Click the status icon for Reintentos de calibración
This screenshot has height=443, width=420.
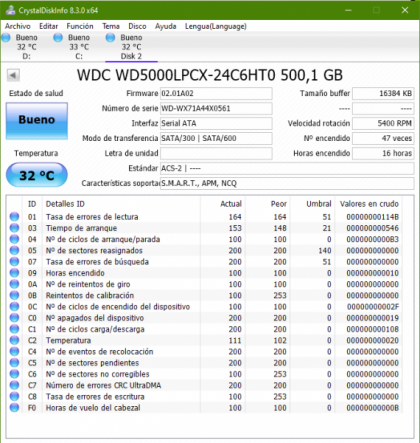tap(14, 295)
